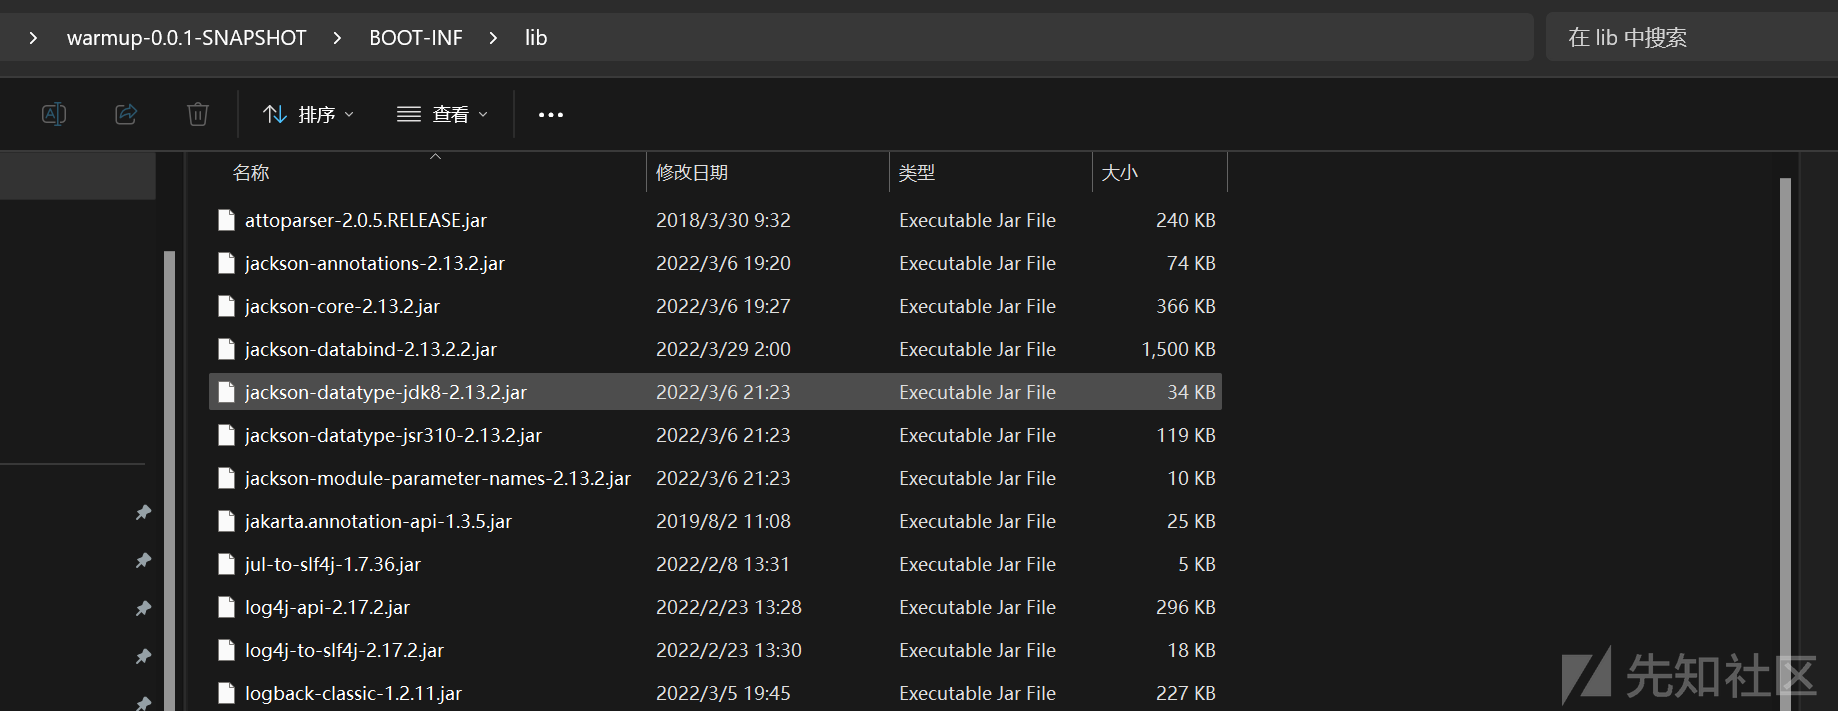This screenshot has width=1838, height=711.
Task: Expand chevron before BOOT-INF breadcrumb
Action: [x=337, y=38]
